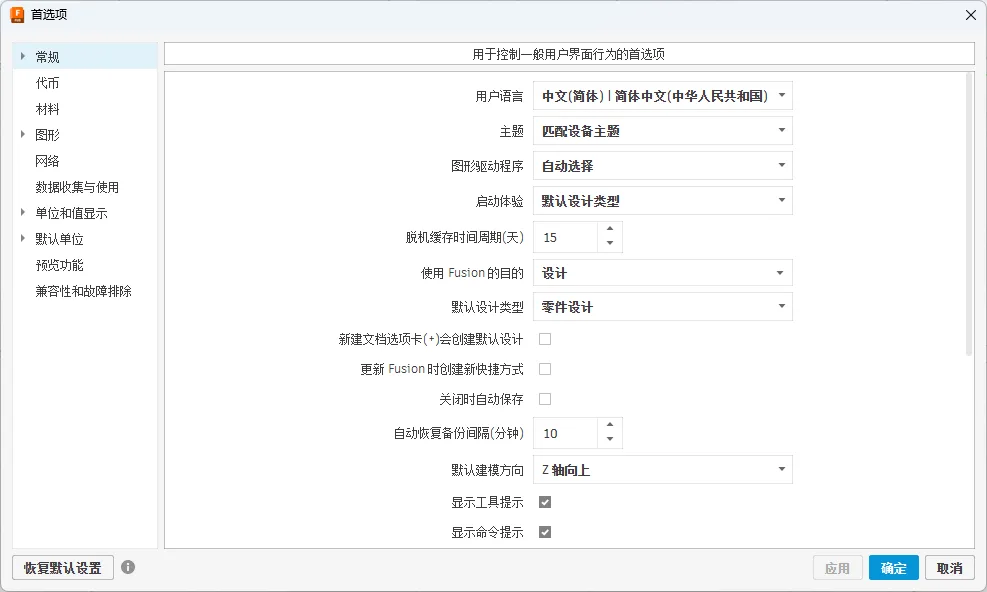Expand the 常规 tree node arrow
The height and width of the screenshot is (592, 987).
[23, 56]
